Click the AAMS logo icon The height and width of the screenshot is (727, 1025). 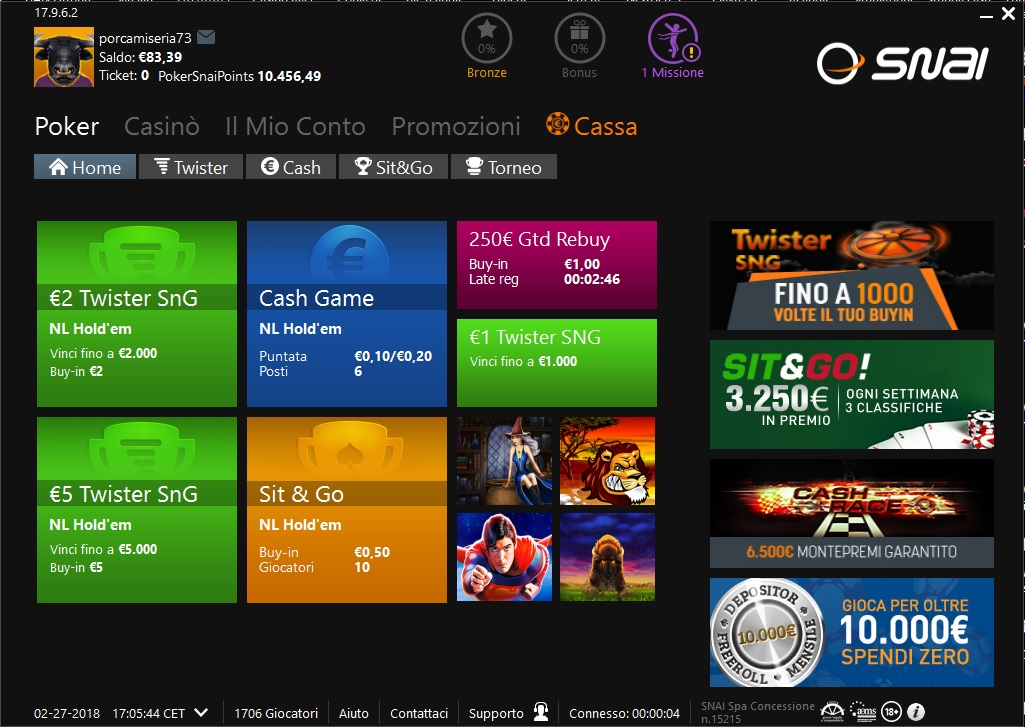click(x=863, y=712)
